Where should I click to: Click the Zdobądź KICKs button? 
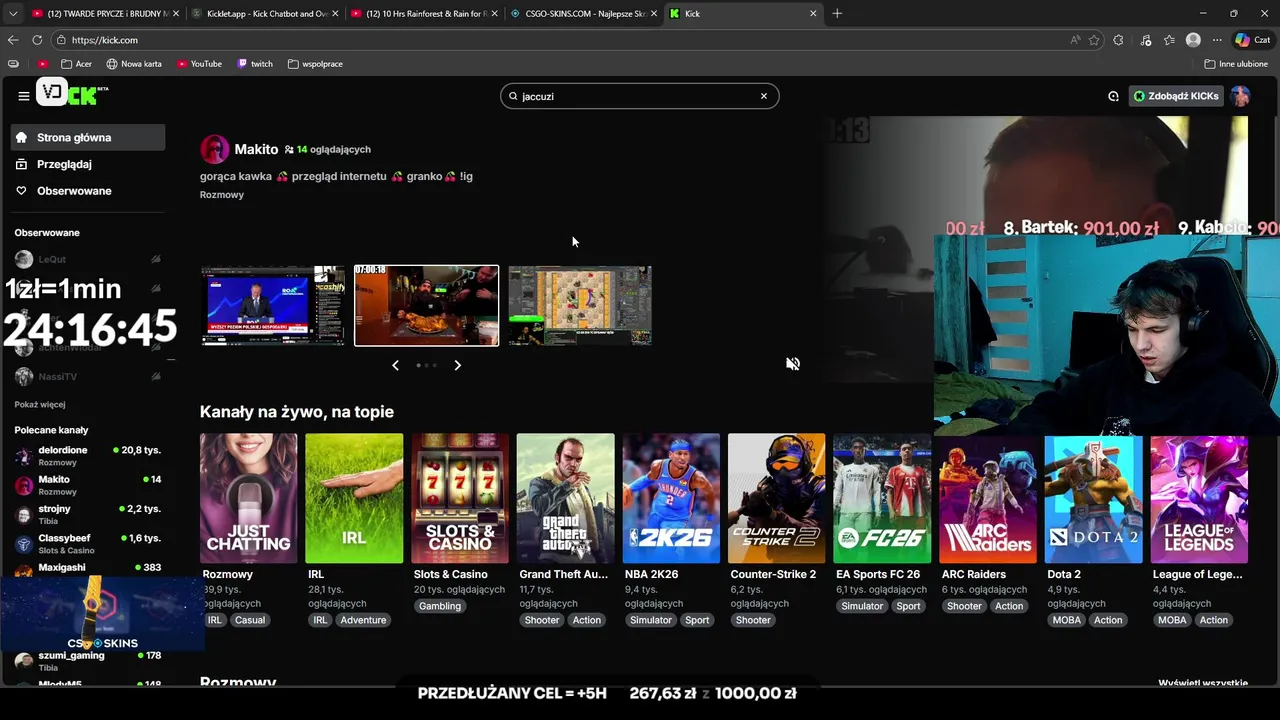pyautogui.click(x=1176, y=96)
